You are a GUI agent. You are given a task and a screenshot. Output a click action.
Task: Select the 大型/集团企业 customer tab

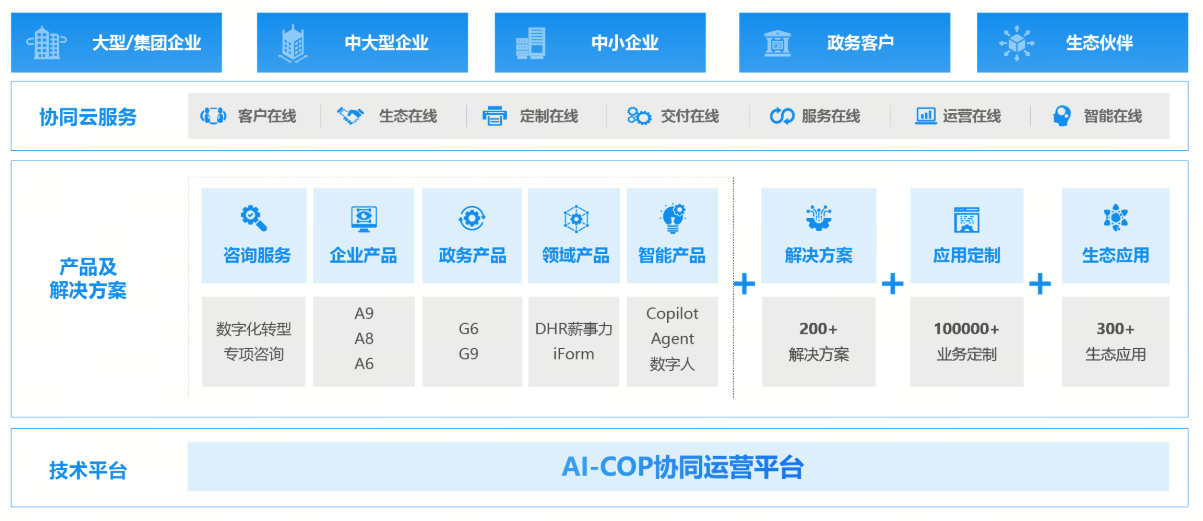pyautogui.click(x=116, y=43)
